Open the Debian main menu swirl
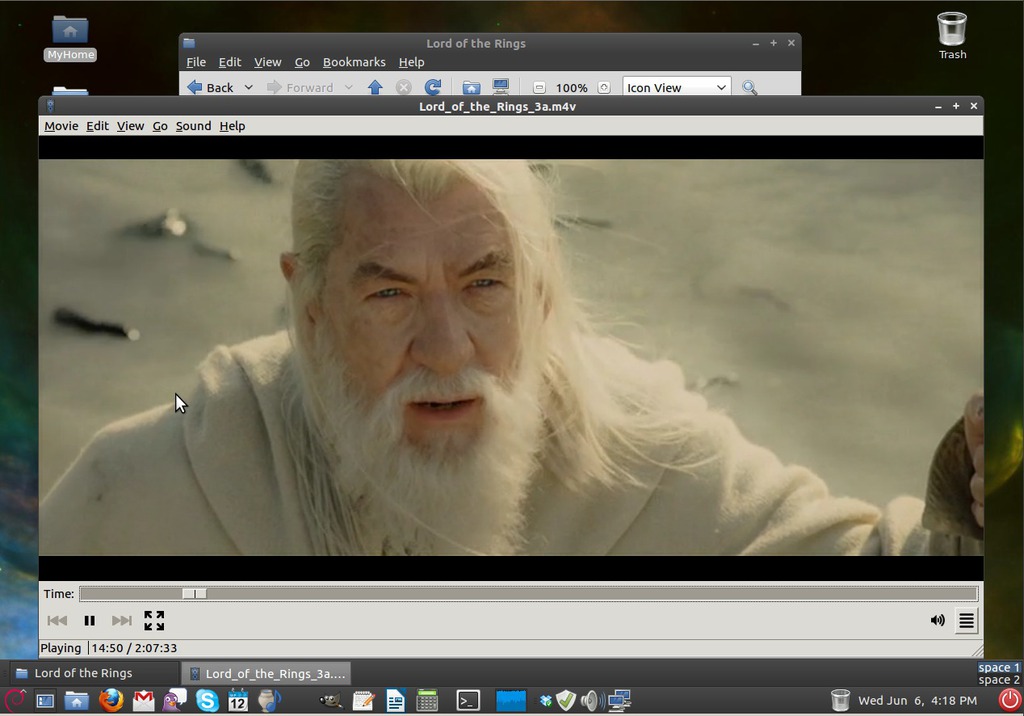 pyautogui.click(x=15, y=700)
